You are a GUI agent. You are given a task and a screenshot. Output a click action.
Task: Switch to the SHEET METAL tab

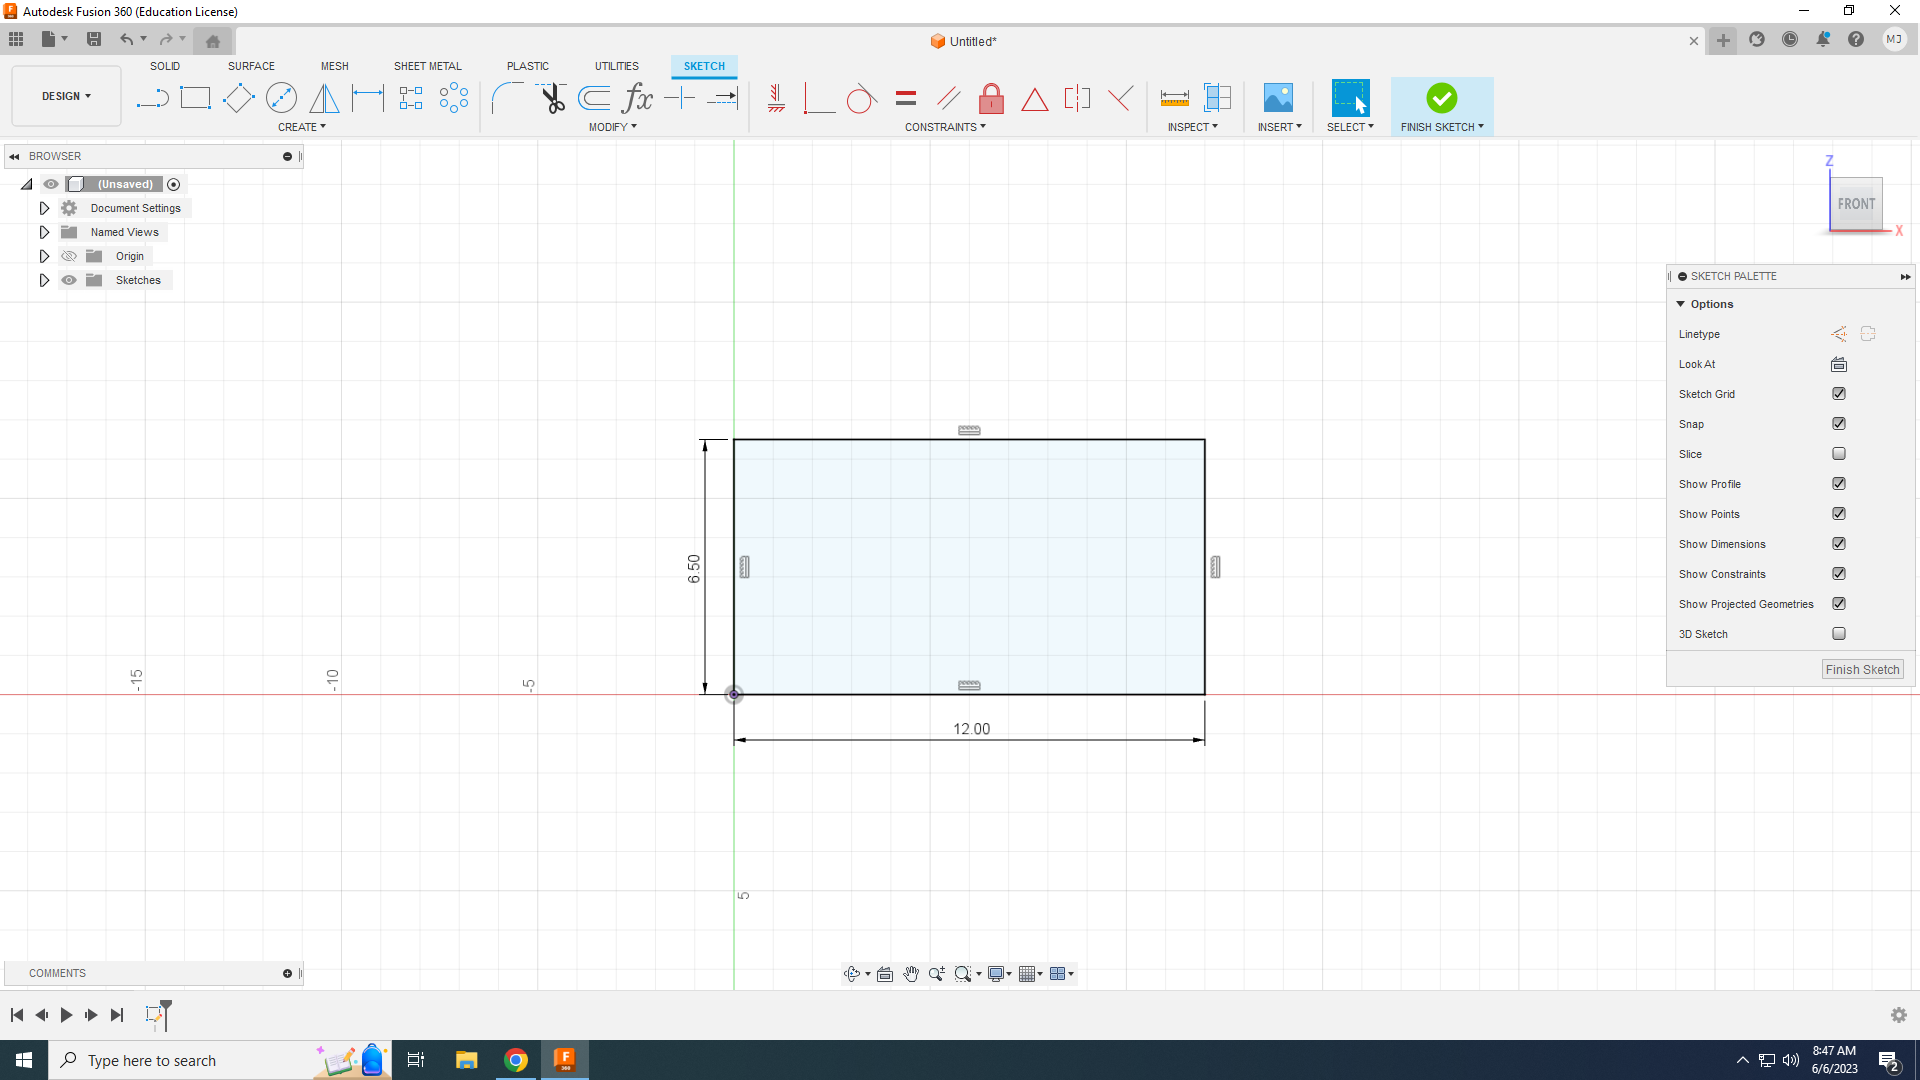tap(427, 66)
